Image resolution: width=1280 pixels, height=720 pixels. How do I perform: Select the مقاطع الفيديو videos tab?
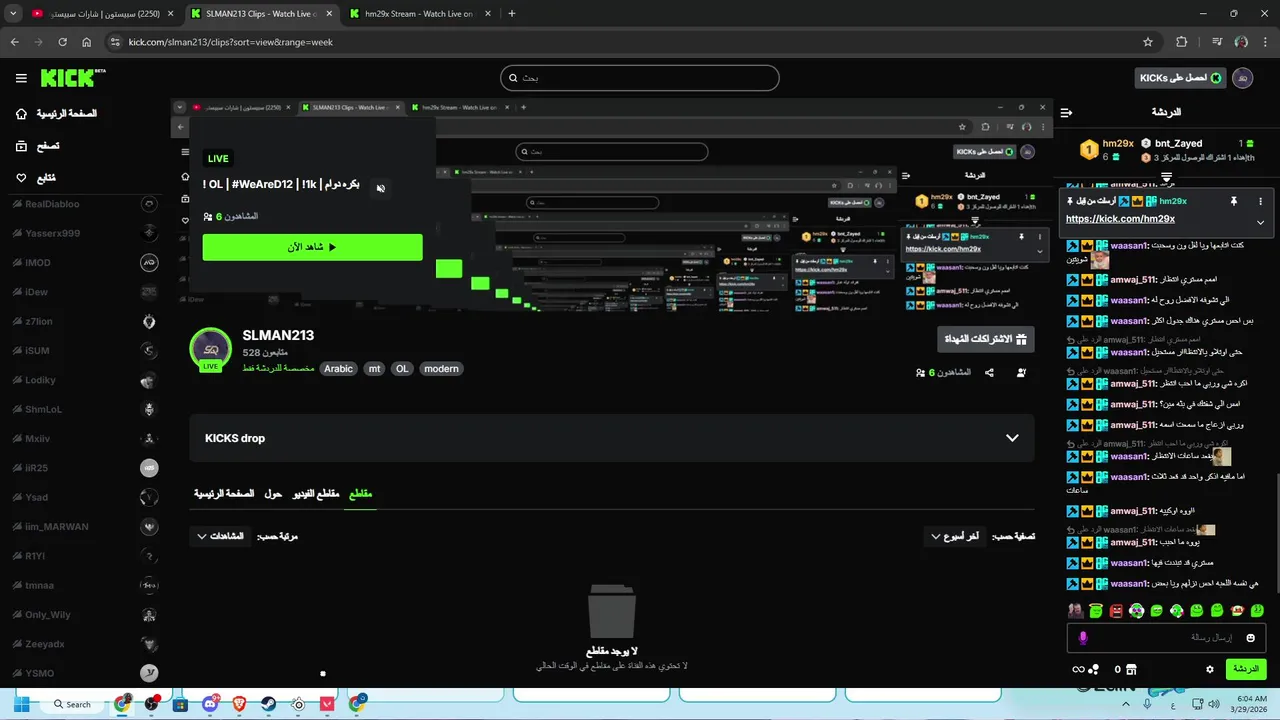click(316, 493)
